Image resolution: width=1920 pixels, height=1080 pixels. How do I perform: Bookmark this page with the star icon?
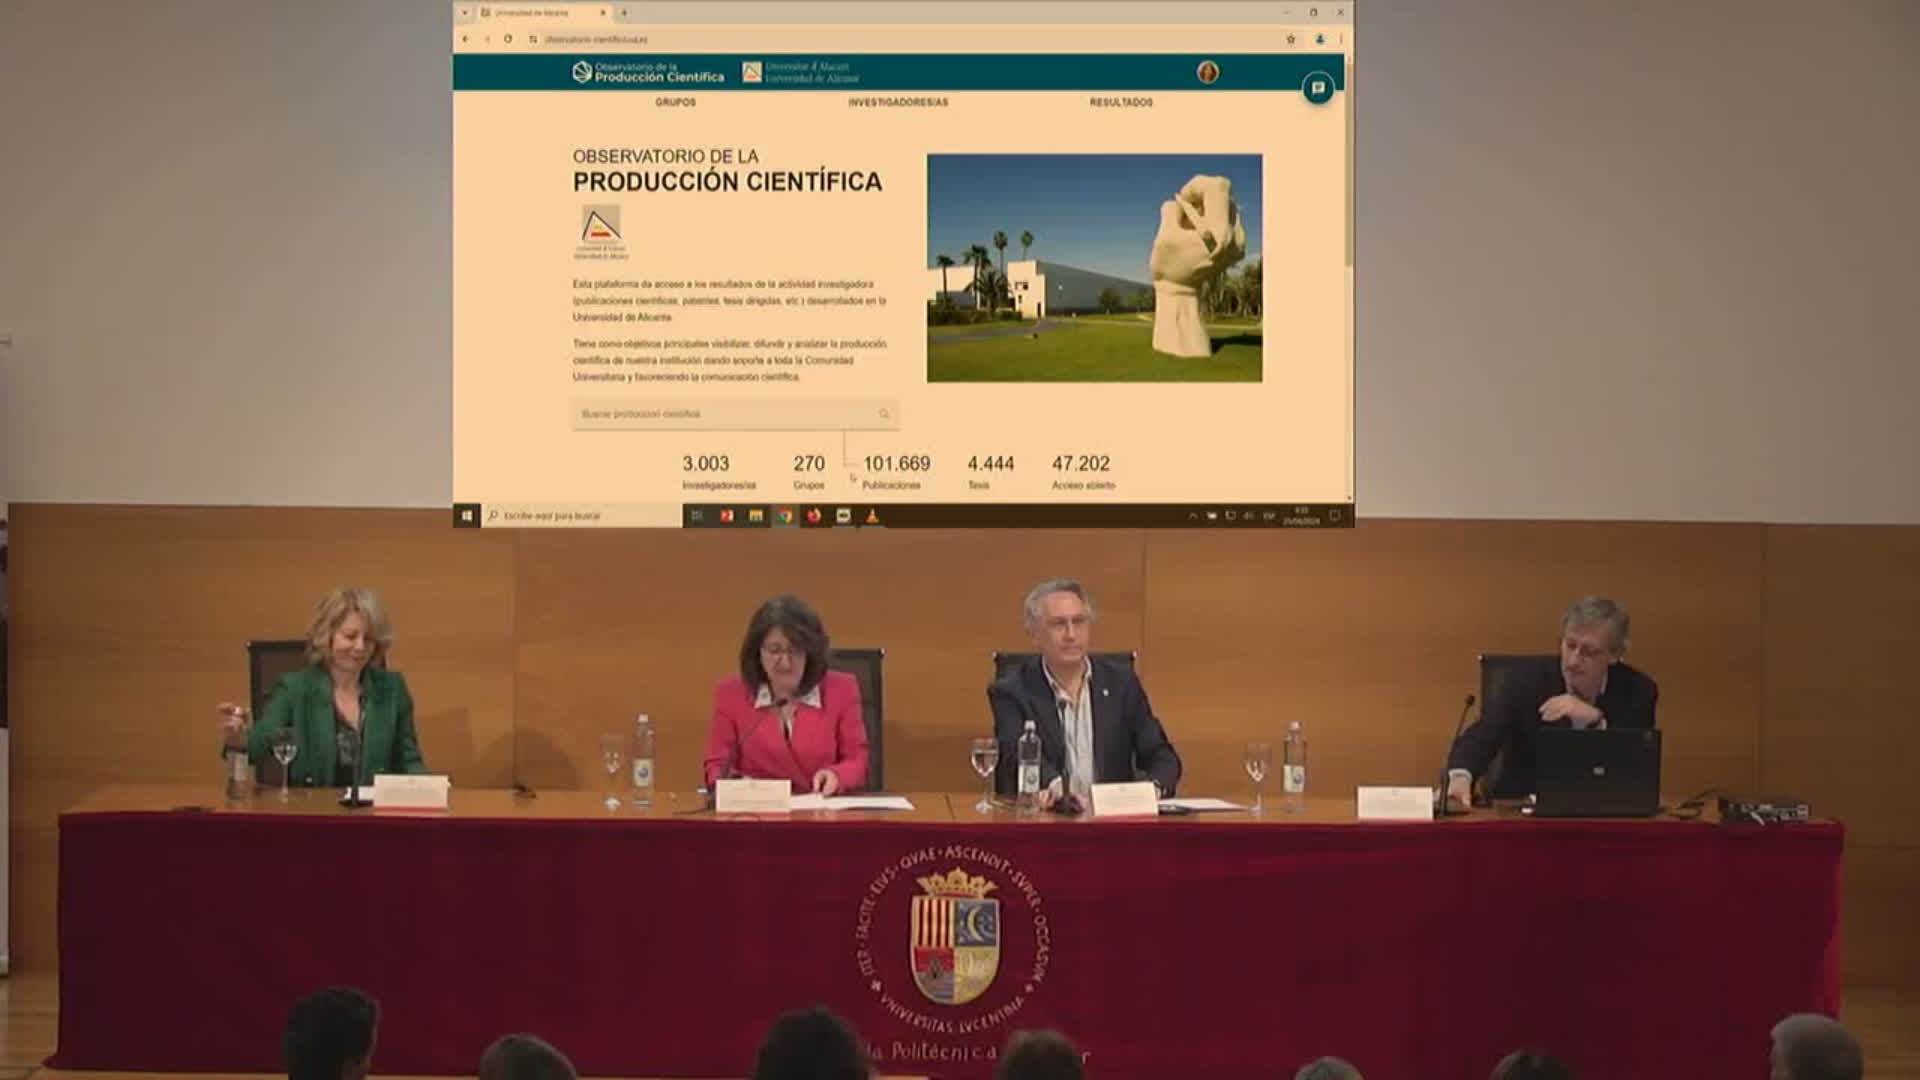[x=1290, y=39]
